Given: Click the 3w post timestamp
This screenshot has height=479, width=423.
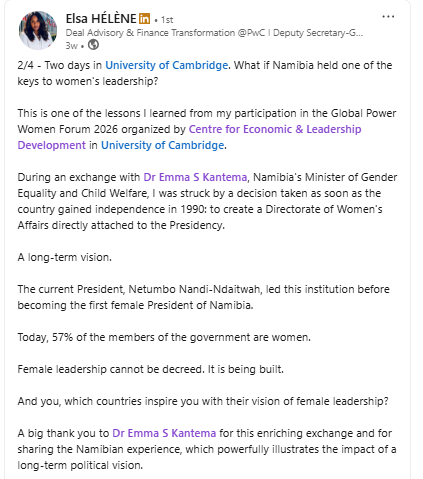Looking at the screenshot, I should click(x=71, y=45).
